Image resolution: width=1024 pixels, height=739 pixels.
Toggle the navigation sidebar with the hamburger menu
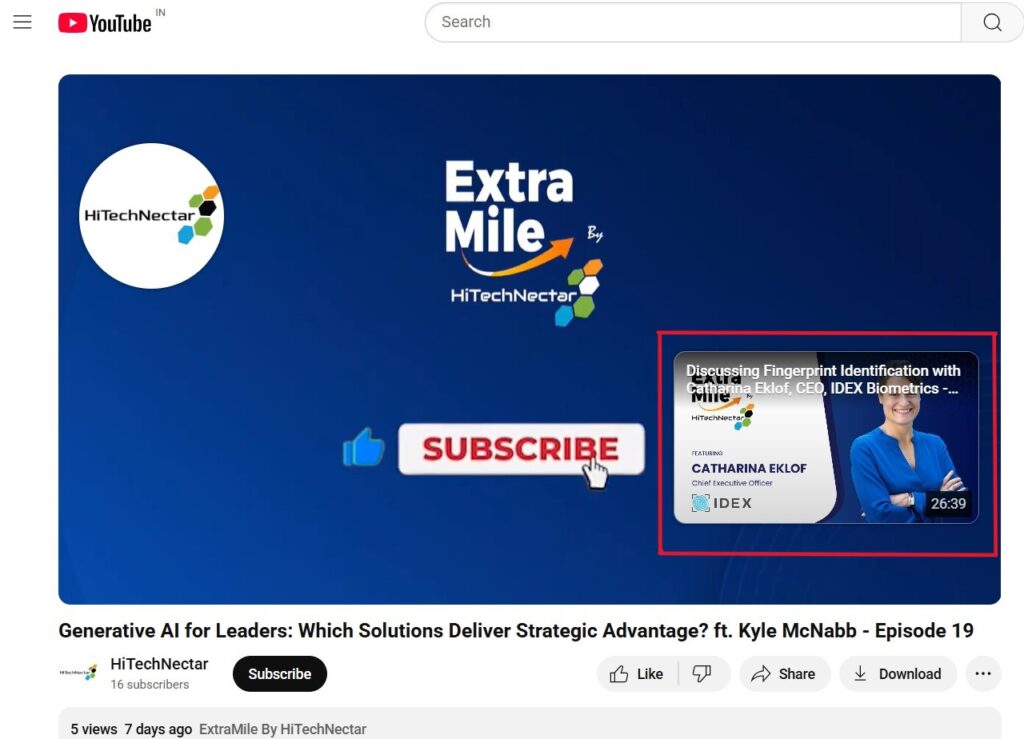(22, 22)
